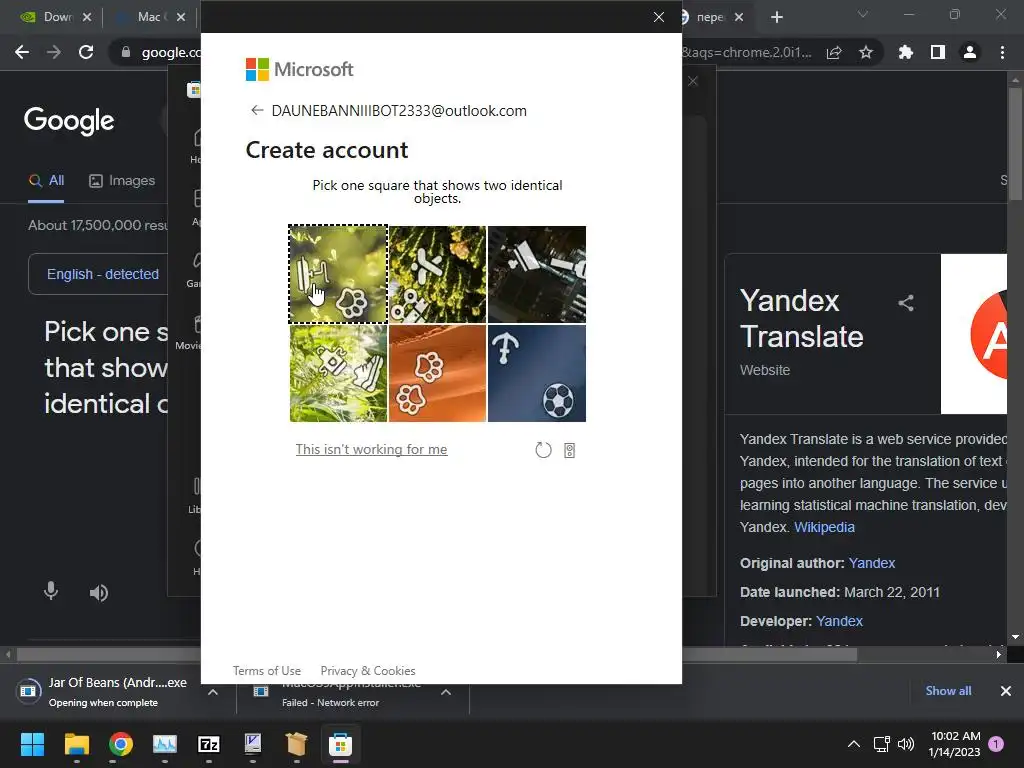Image resolution: width=1024 pixels, height=768 pixels.
Task: Click the Yandex Translate logo image
Action: coord(974,334)
